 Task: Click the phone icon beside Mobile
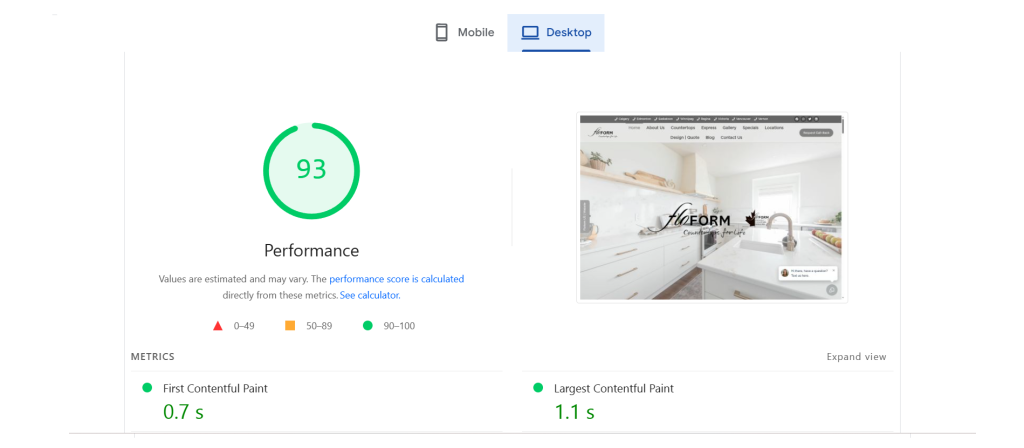(x=441, y=33)
